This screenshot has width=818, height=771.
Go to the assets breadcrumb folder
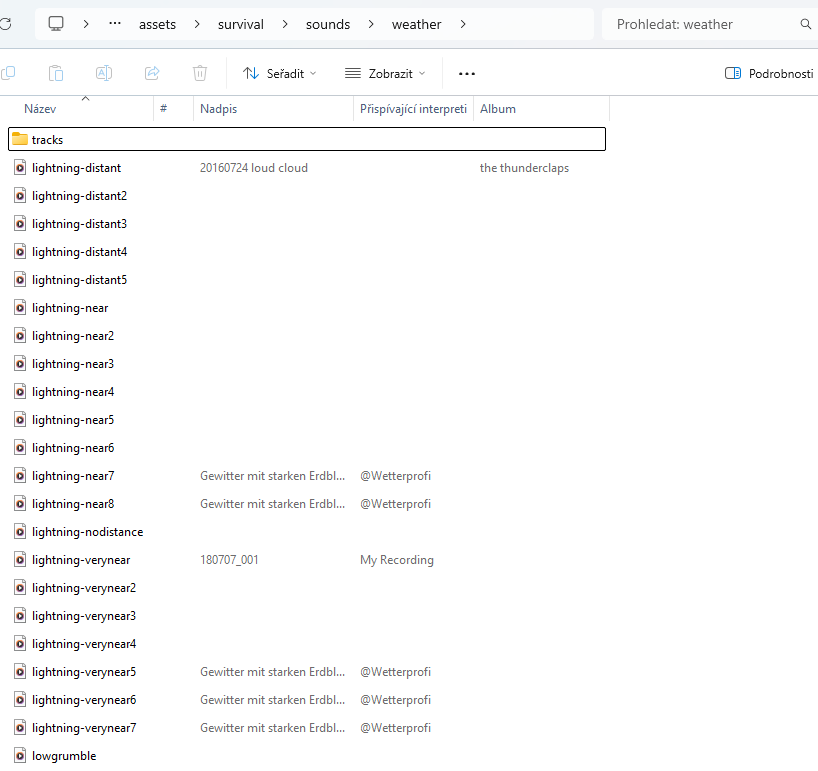pos(157,24)
